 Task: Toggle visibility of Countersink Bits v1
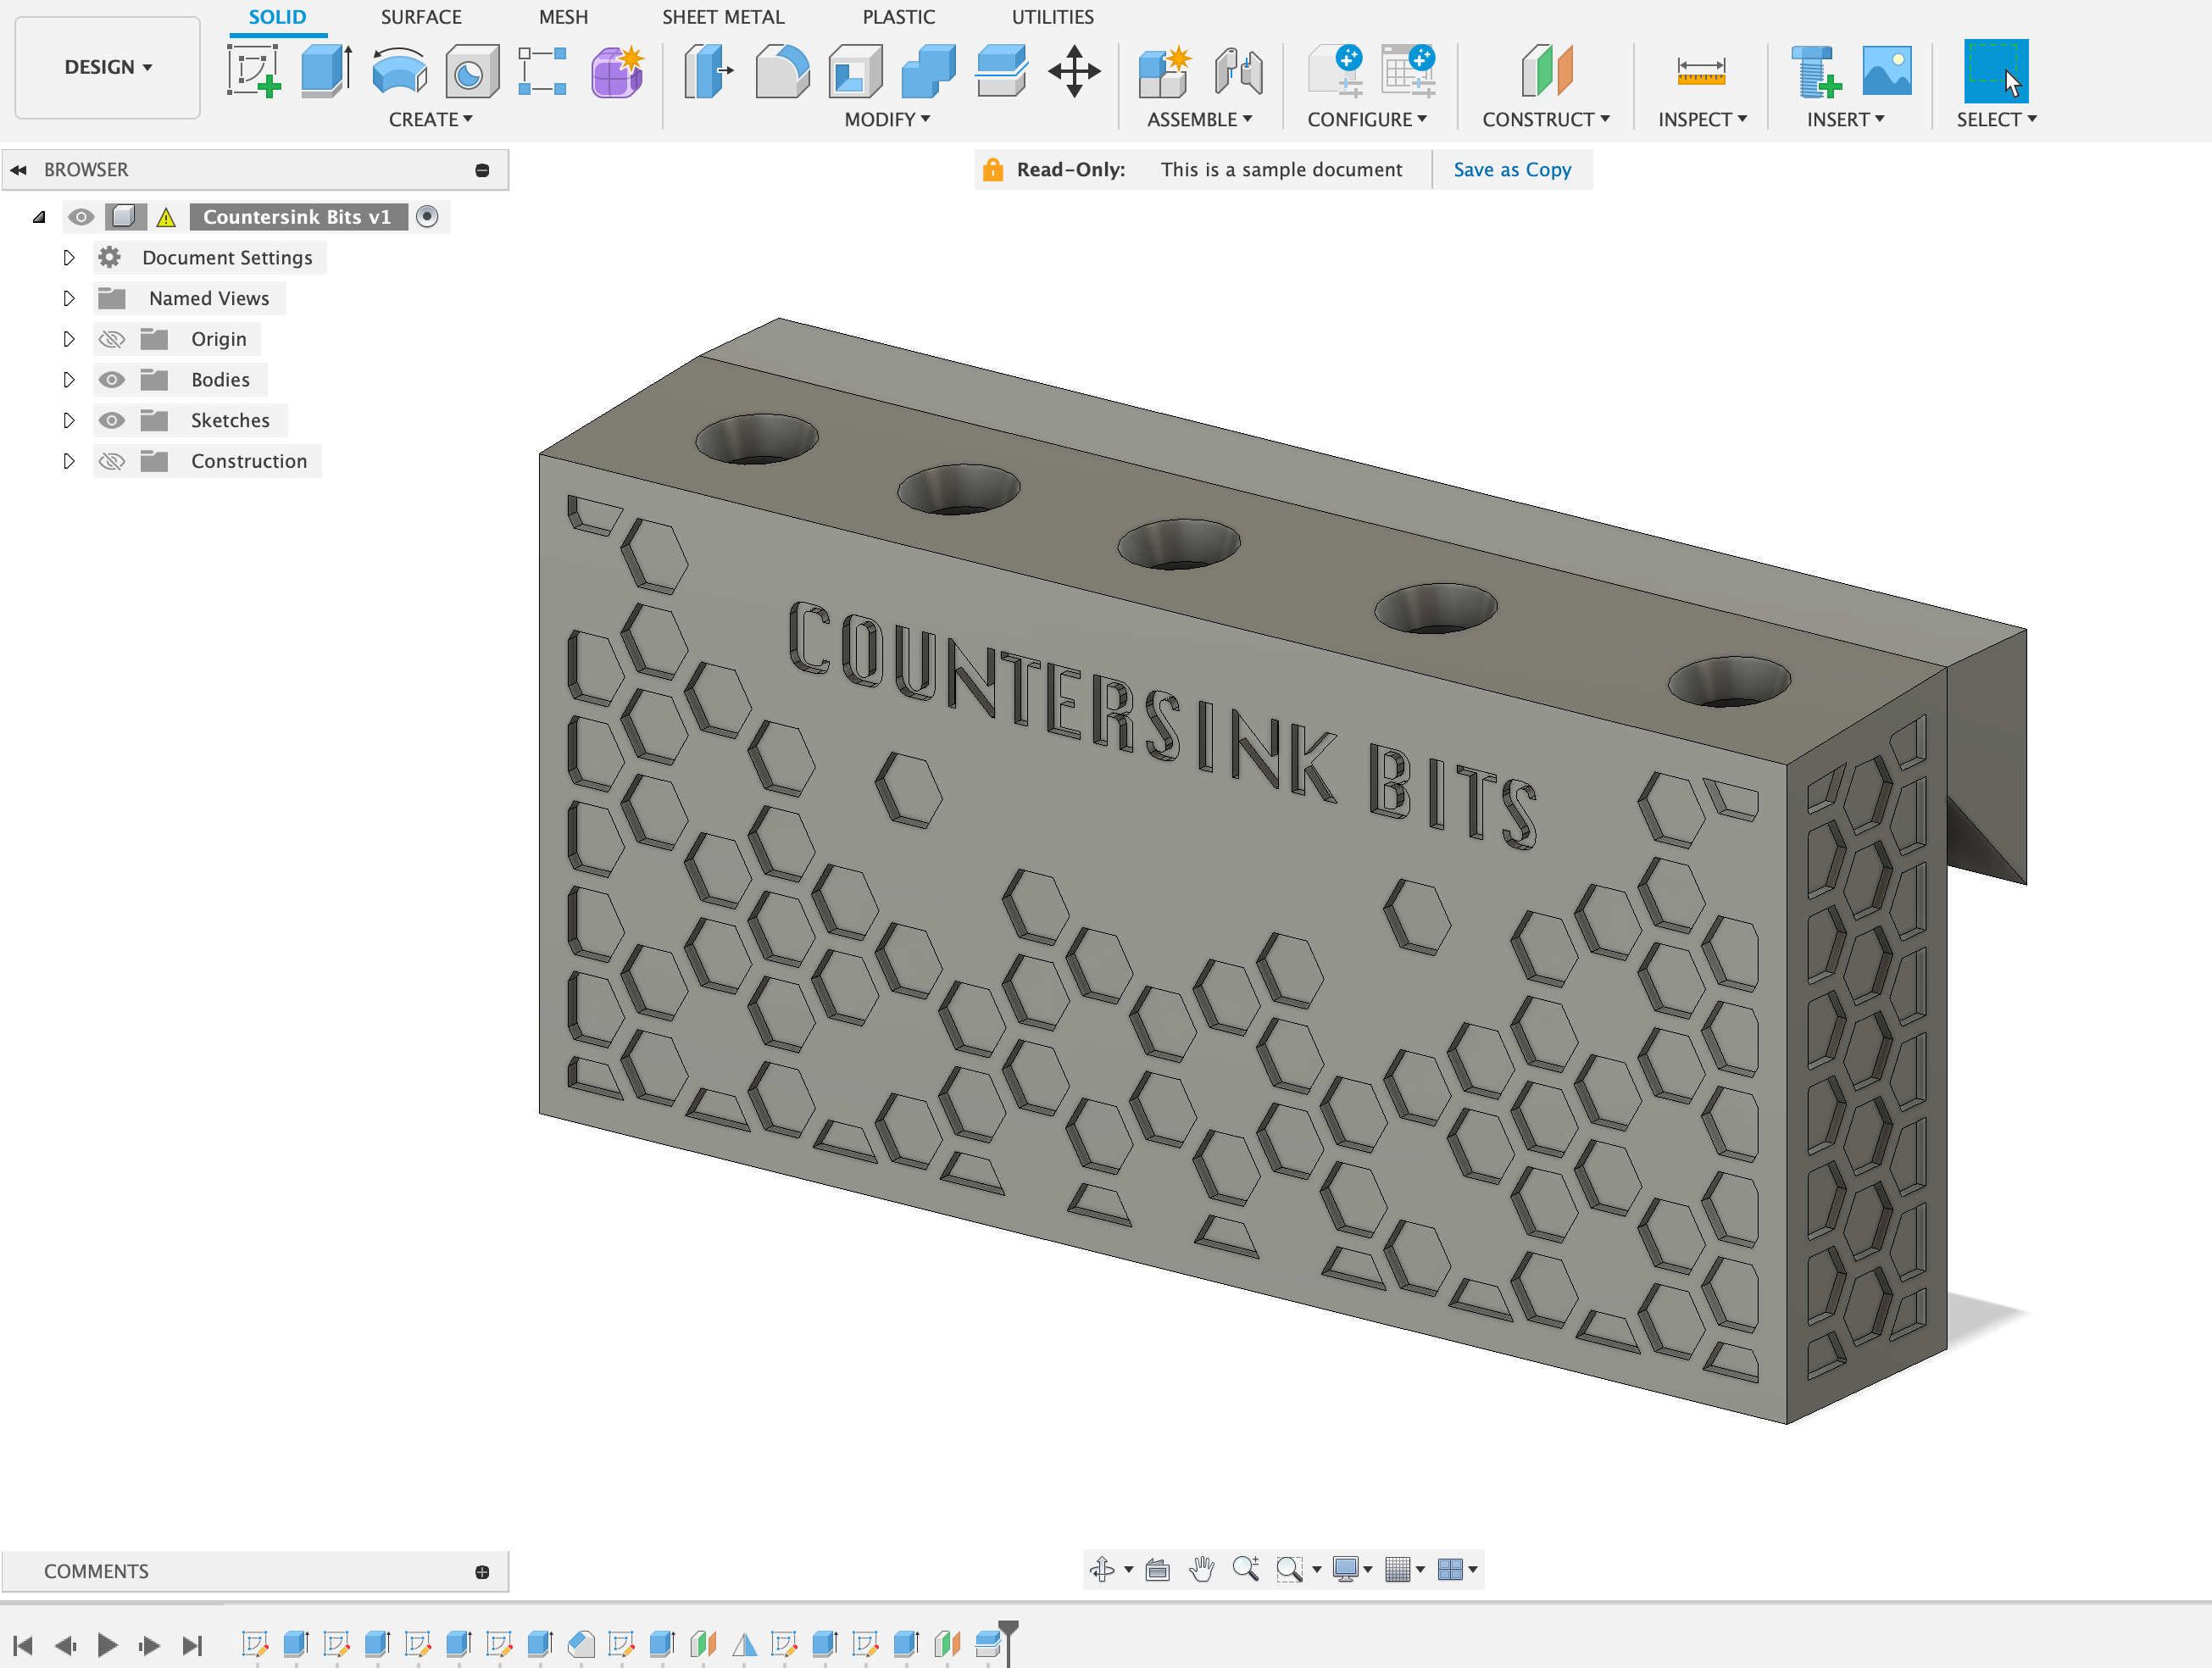click(x=81, y=217)
